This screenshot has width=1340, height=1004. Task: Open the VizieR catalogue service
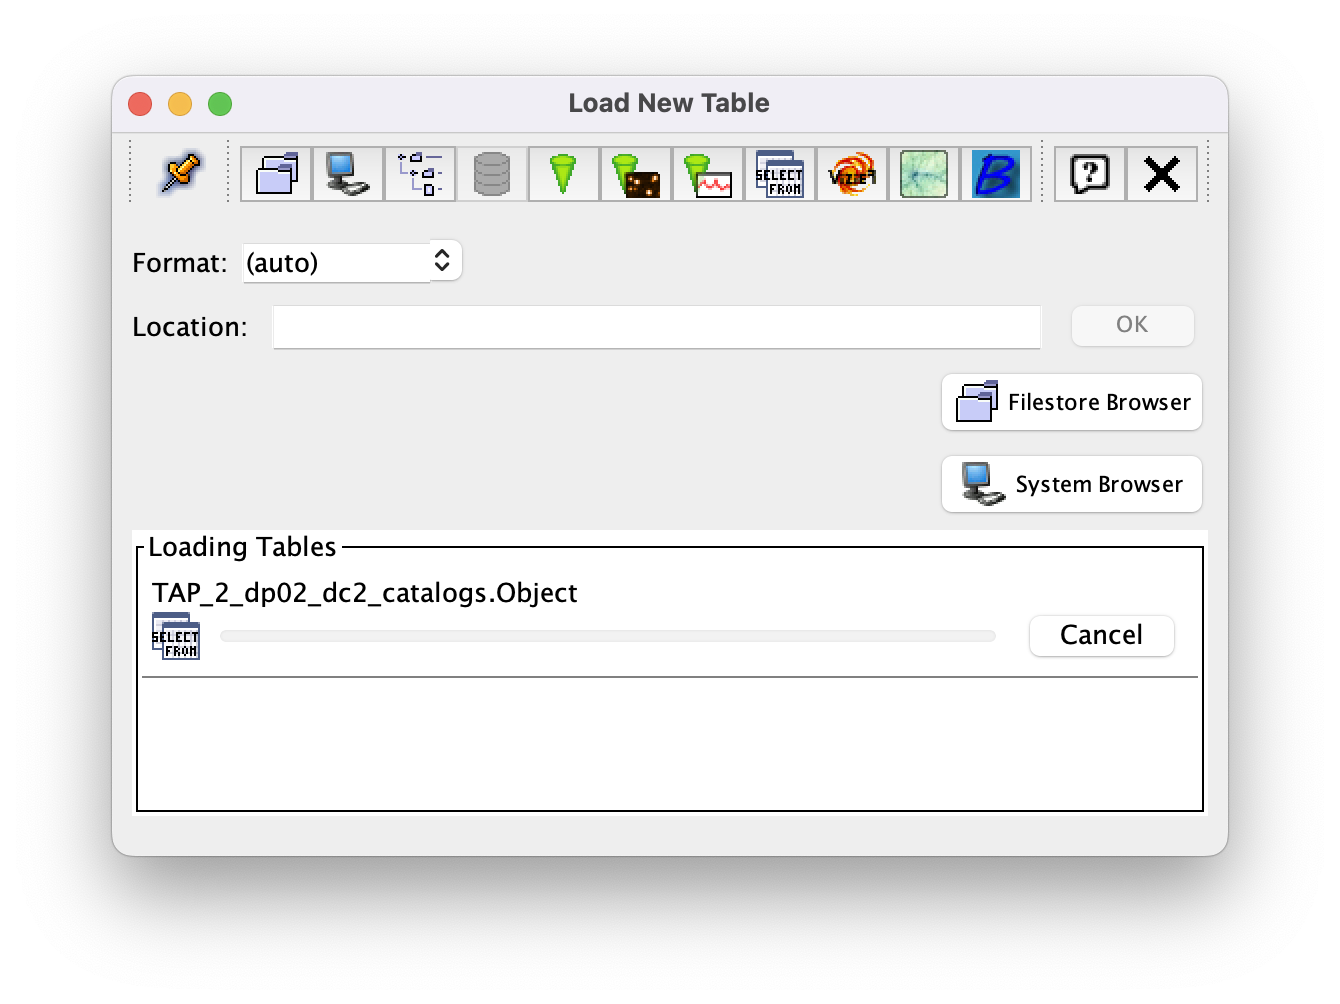click(x=851, y=173)
